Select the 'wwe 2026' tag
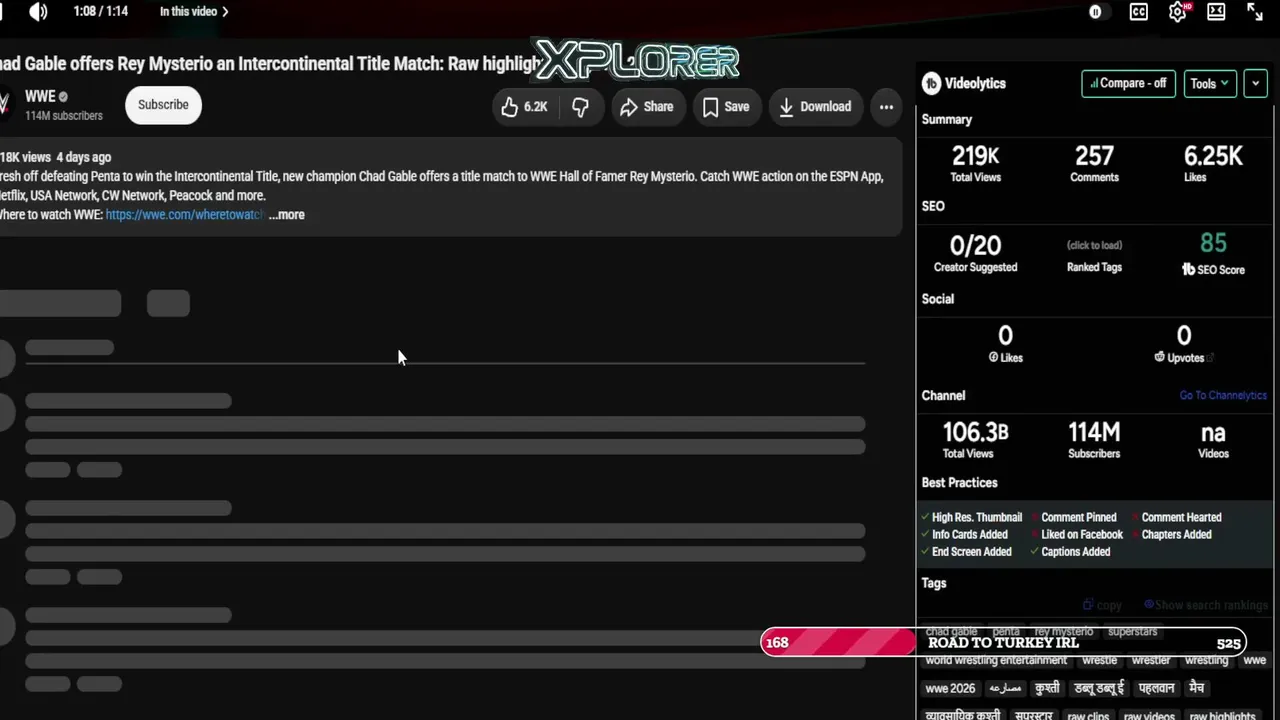Image resolution: width=1280 pixels, height=720 pixels. (x=950, y=688)
